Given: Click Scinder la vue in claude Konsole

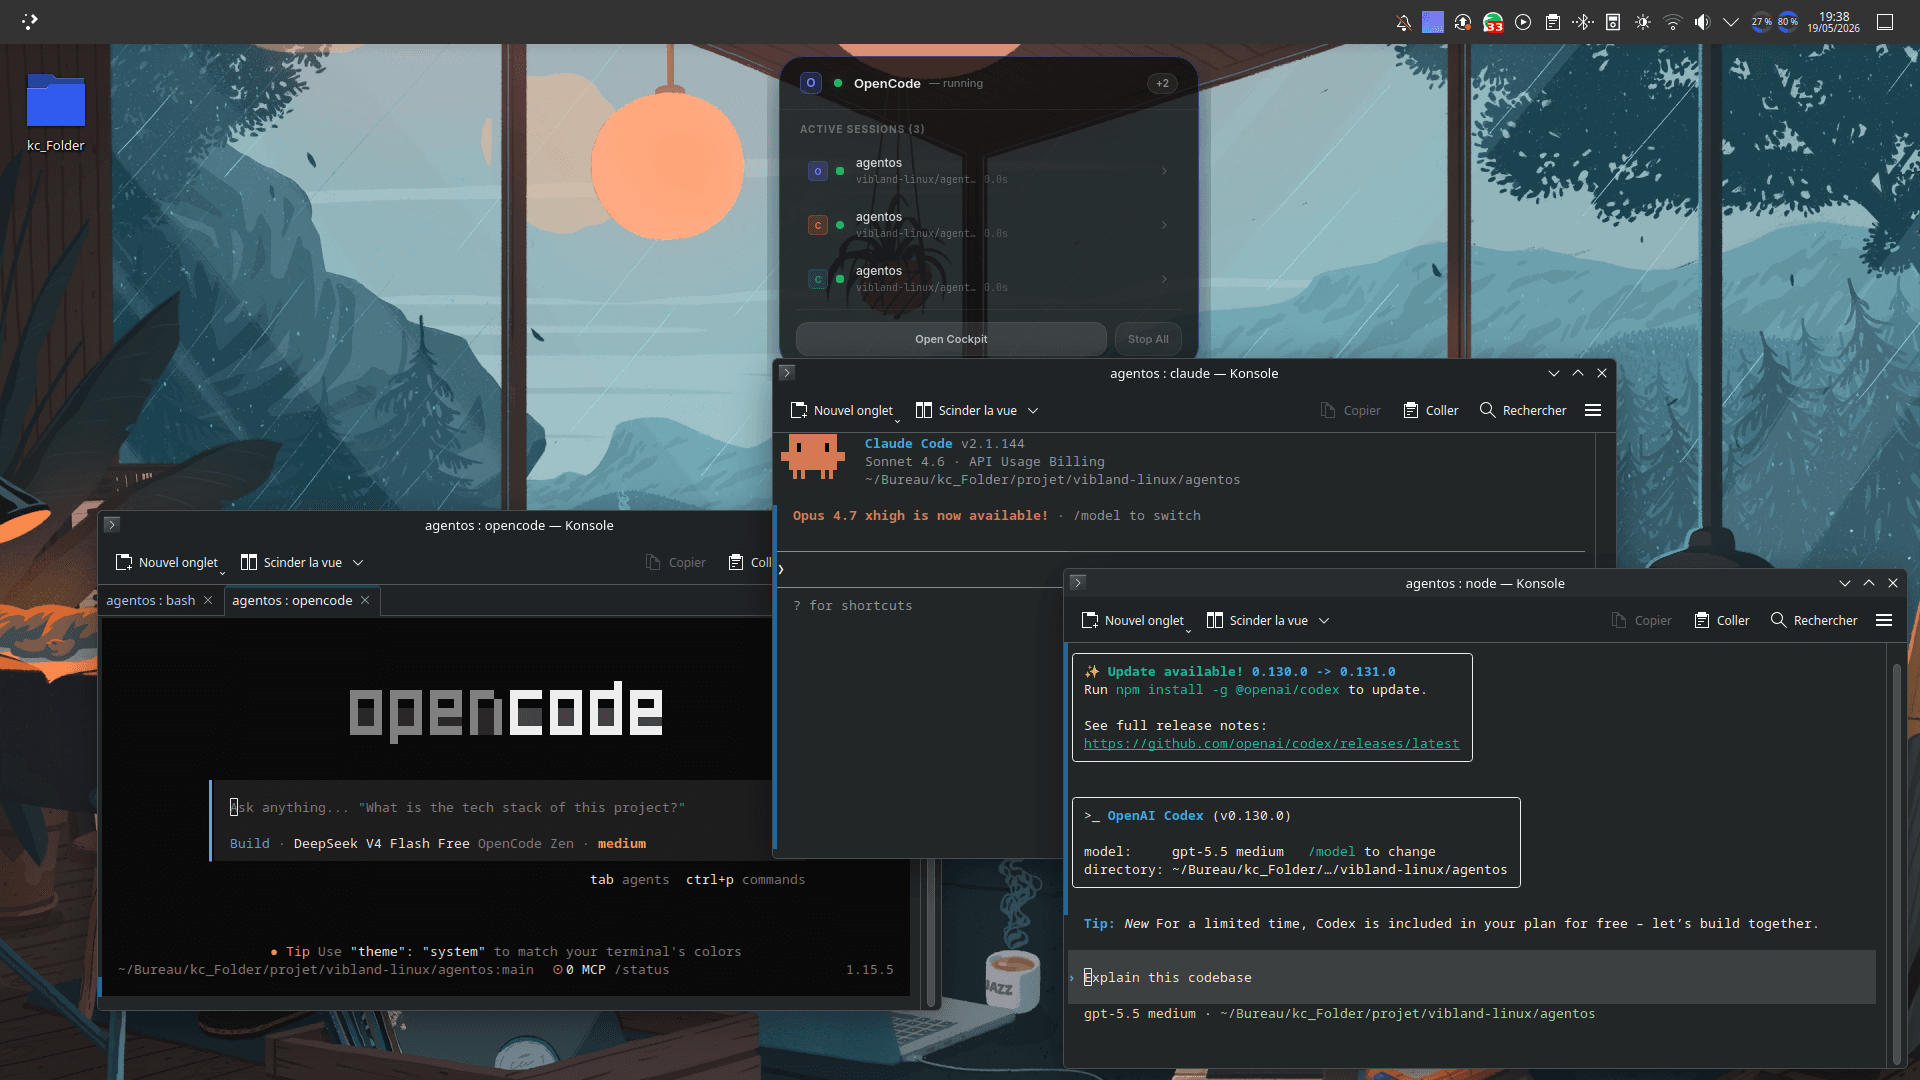Looking at the screenshot, I should tap(966, 411).
